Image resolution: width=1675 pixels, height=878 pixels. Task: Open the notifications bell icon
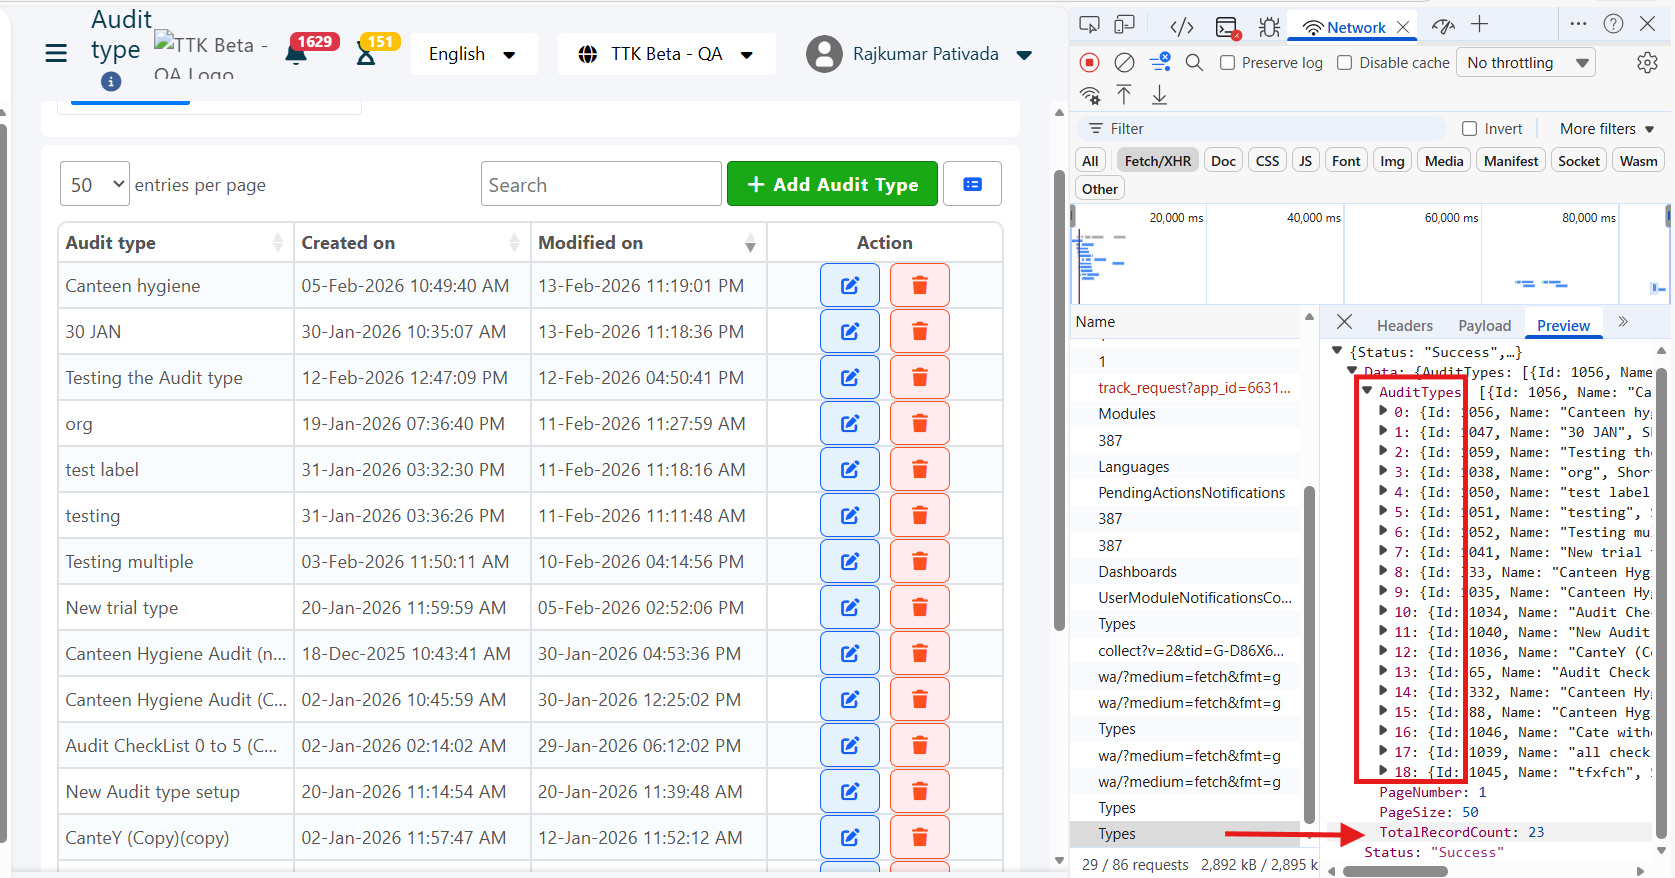(296, 54)
